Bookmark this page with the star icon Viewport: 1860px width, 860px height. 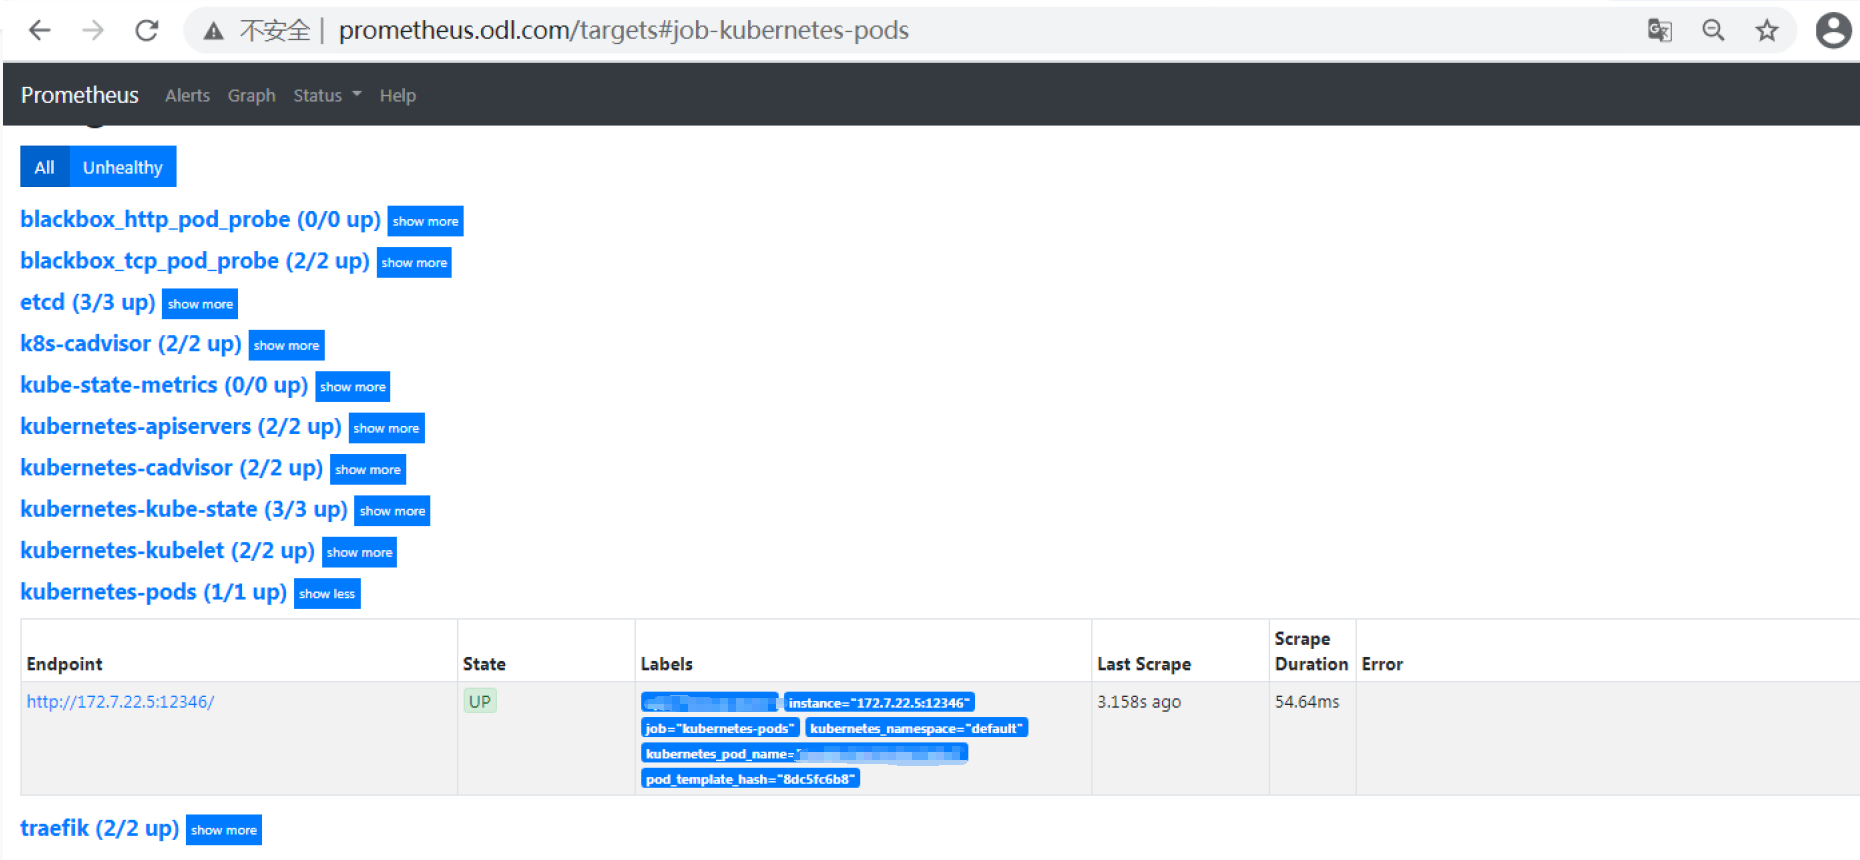coord(1767,30)
